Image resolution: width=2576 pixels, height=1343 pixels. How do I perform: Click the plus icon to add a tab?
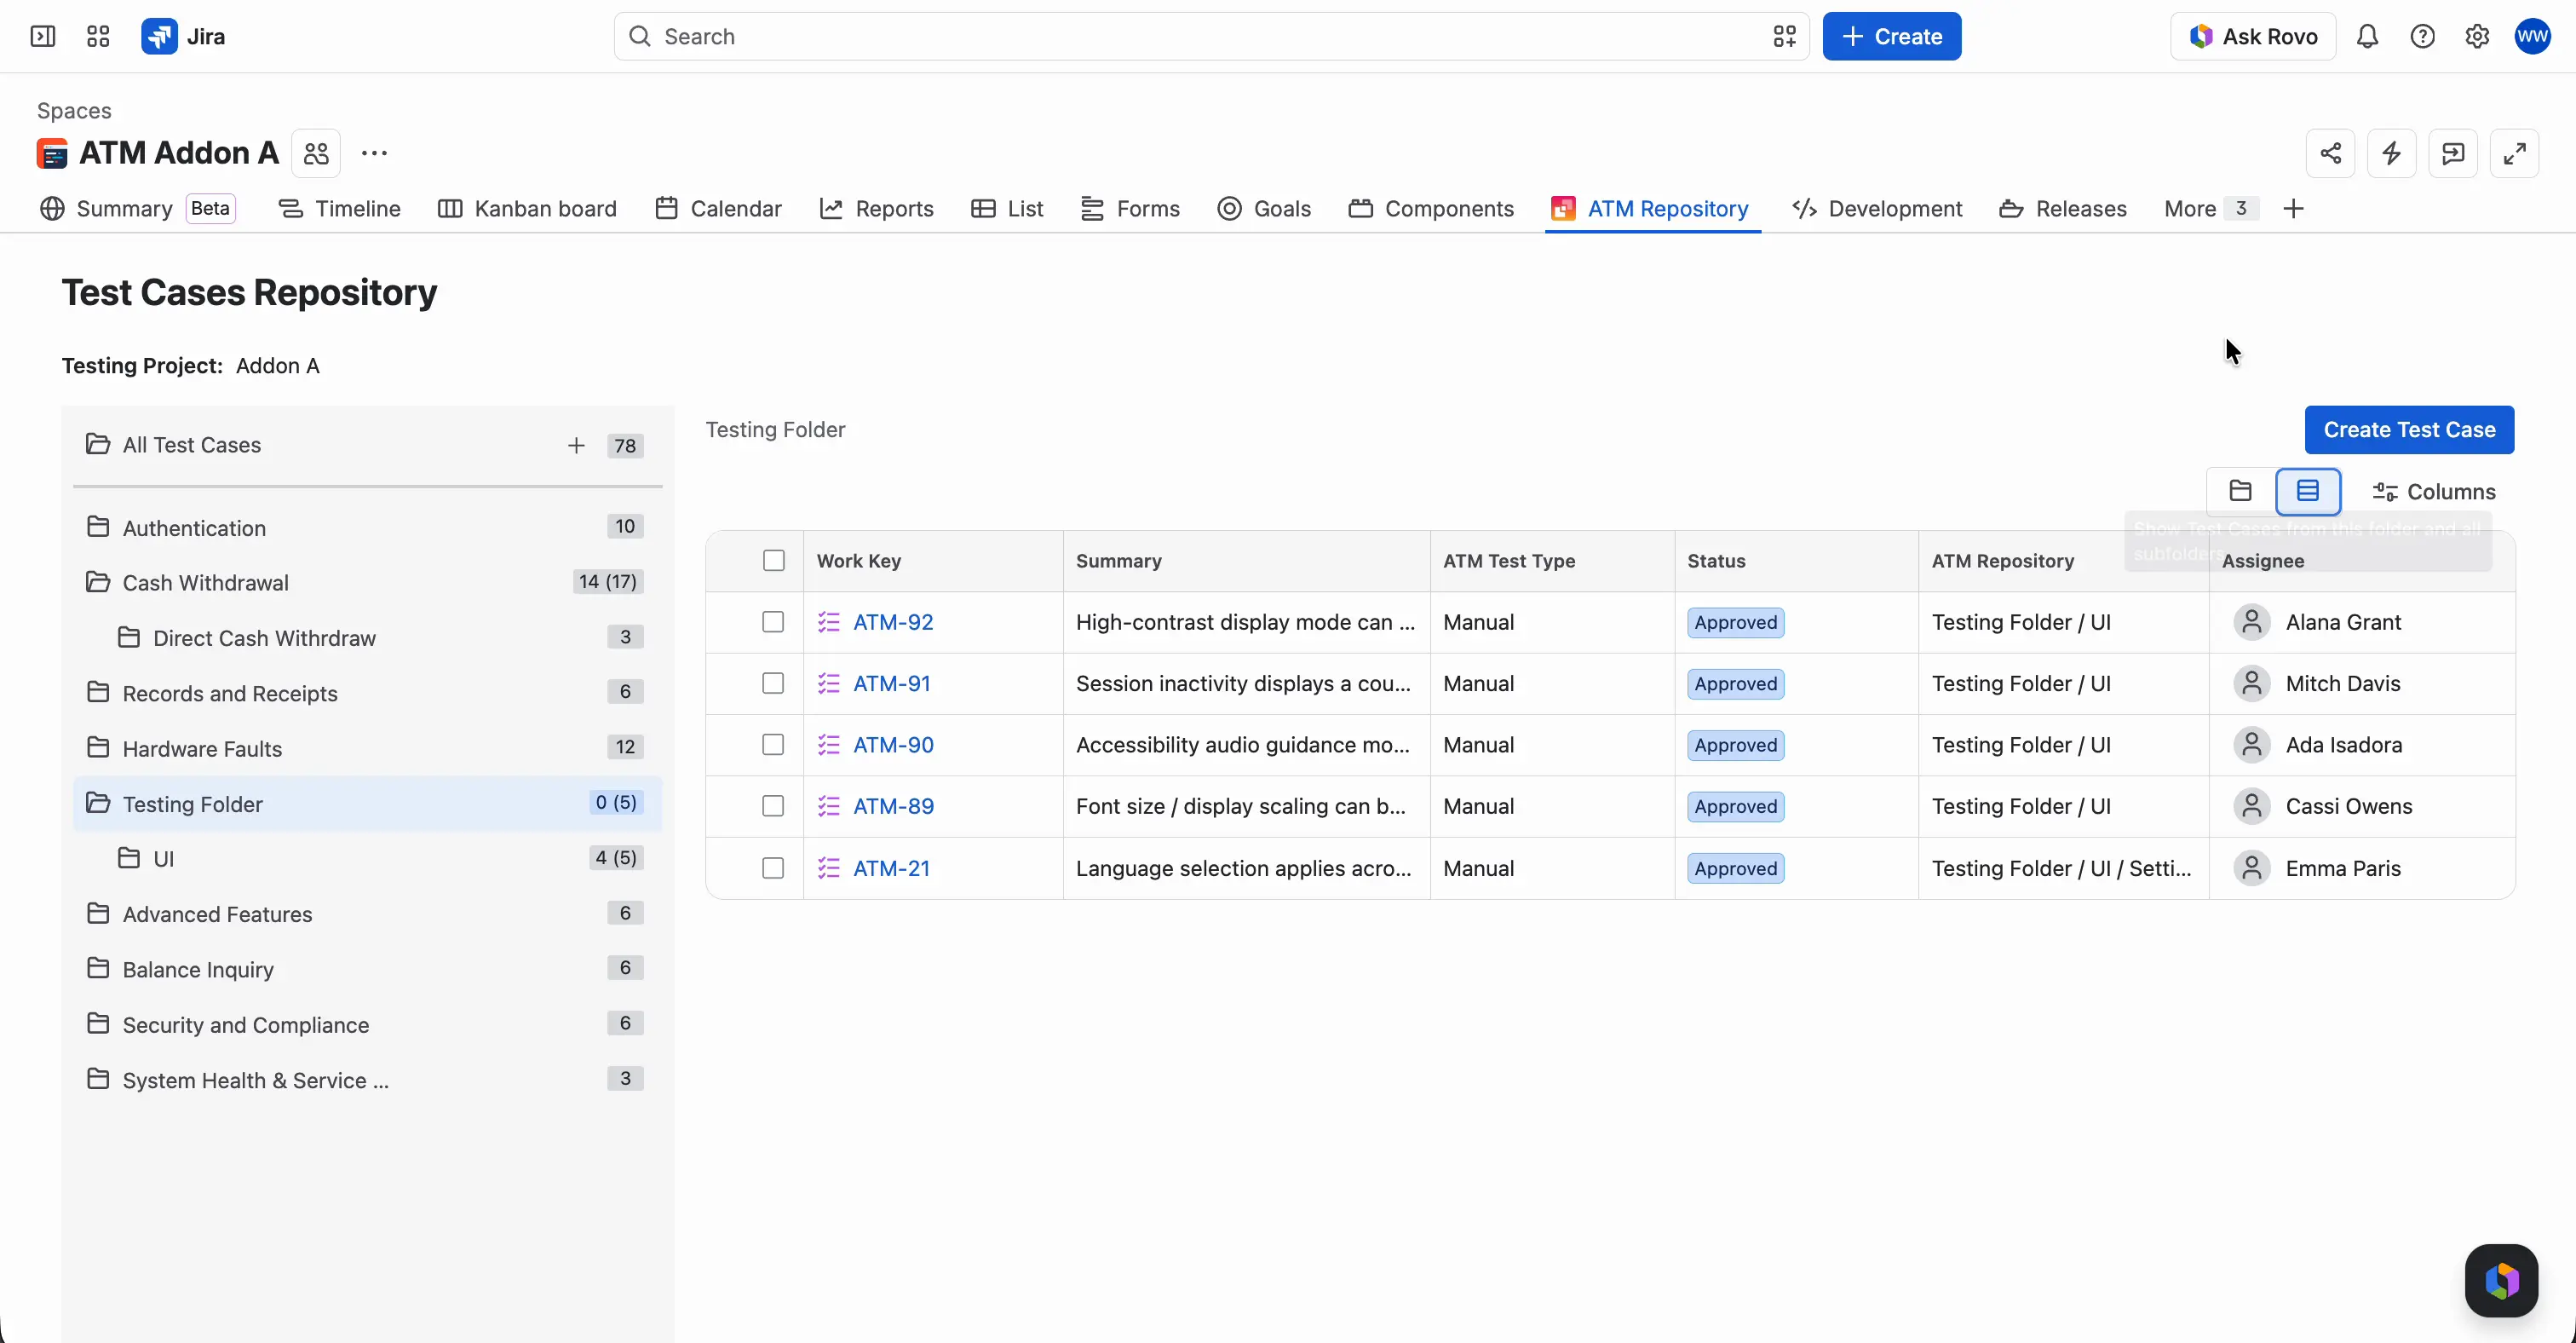coord(2294,209)
